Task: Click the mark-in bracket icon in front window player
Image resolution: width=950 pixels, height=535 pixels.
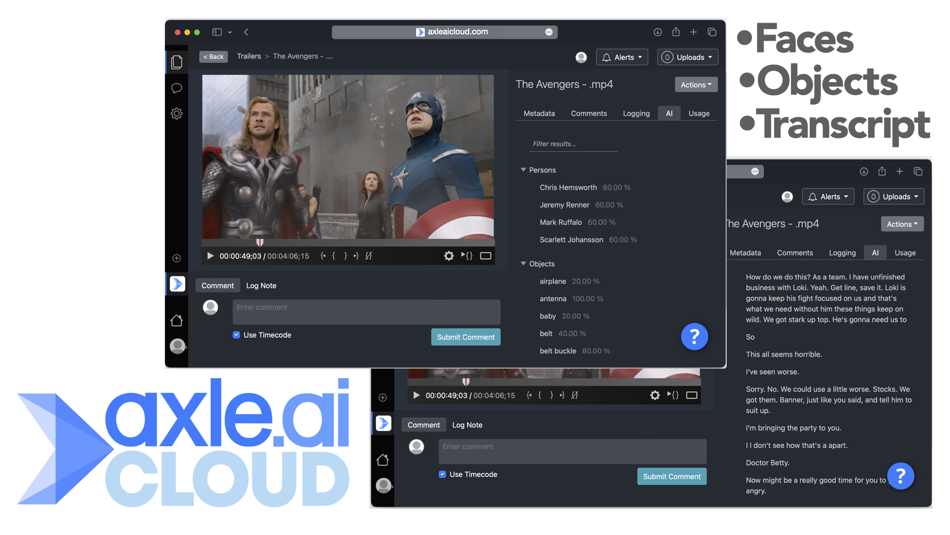Action: 334,256
